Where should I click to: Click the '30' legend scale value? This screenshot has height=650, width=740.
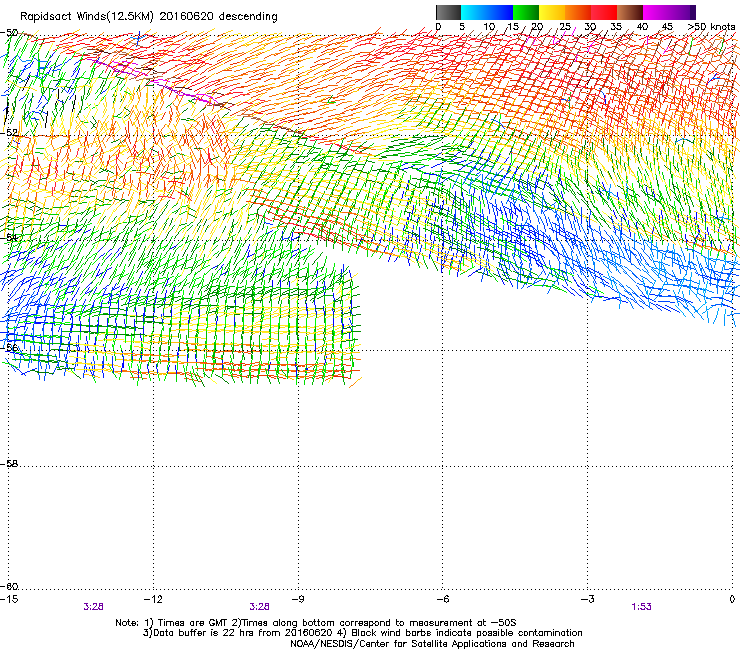click(x=590, y=27)
